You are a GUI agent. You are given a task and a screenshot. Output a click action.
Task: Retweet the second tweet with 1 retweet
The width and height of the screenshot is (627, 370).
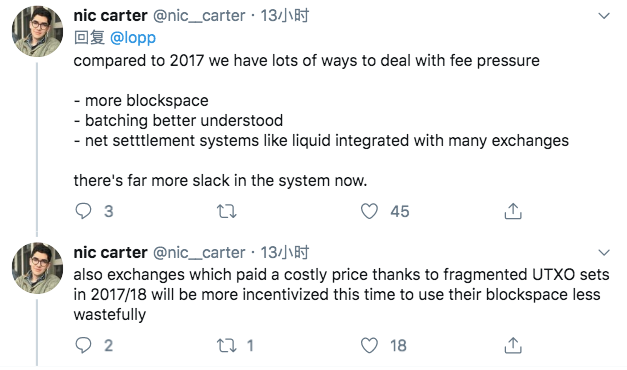[226, 345]
